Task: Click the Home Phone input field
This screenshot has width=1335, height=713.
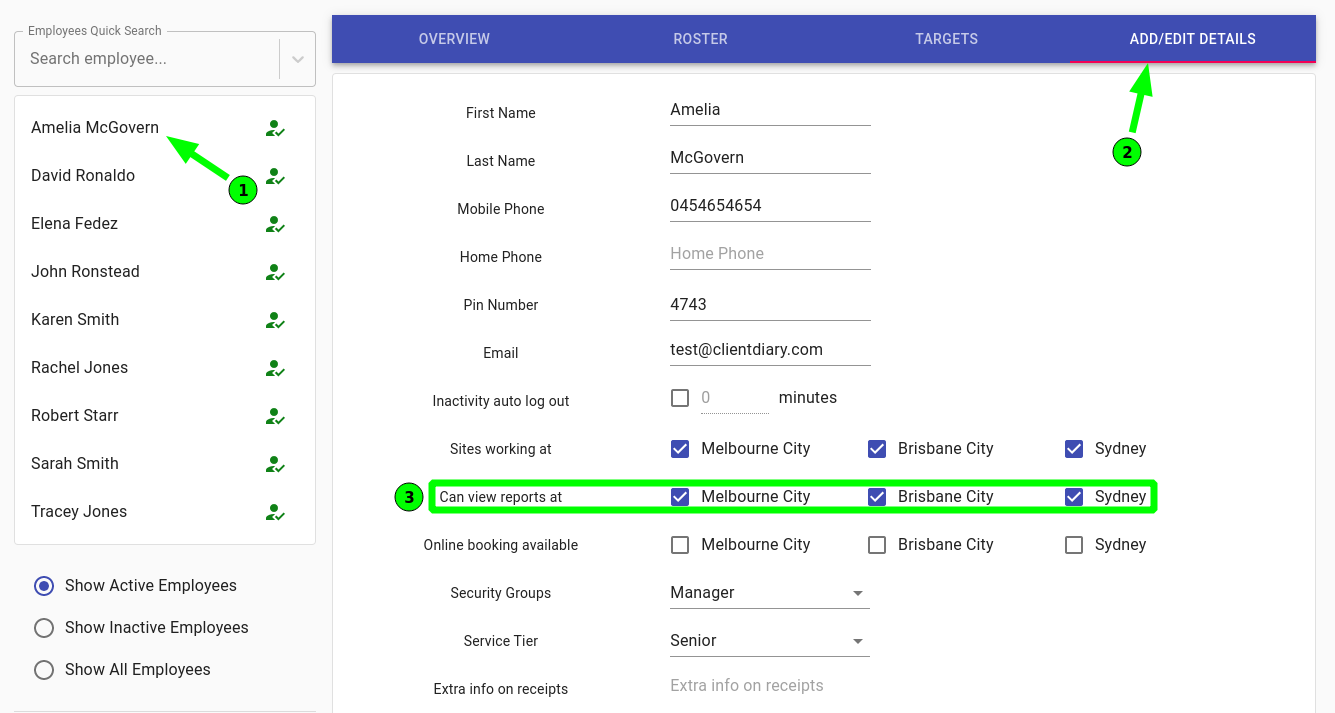Action: (769, 254)
